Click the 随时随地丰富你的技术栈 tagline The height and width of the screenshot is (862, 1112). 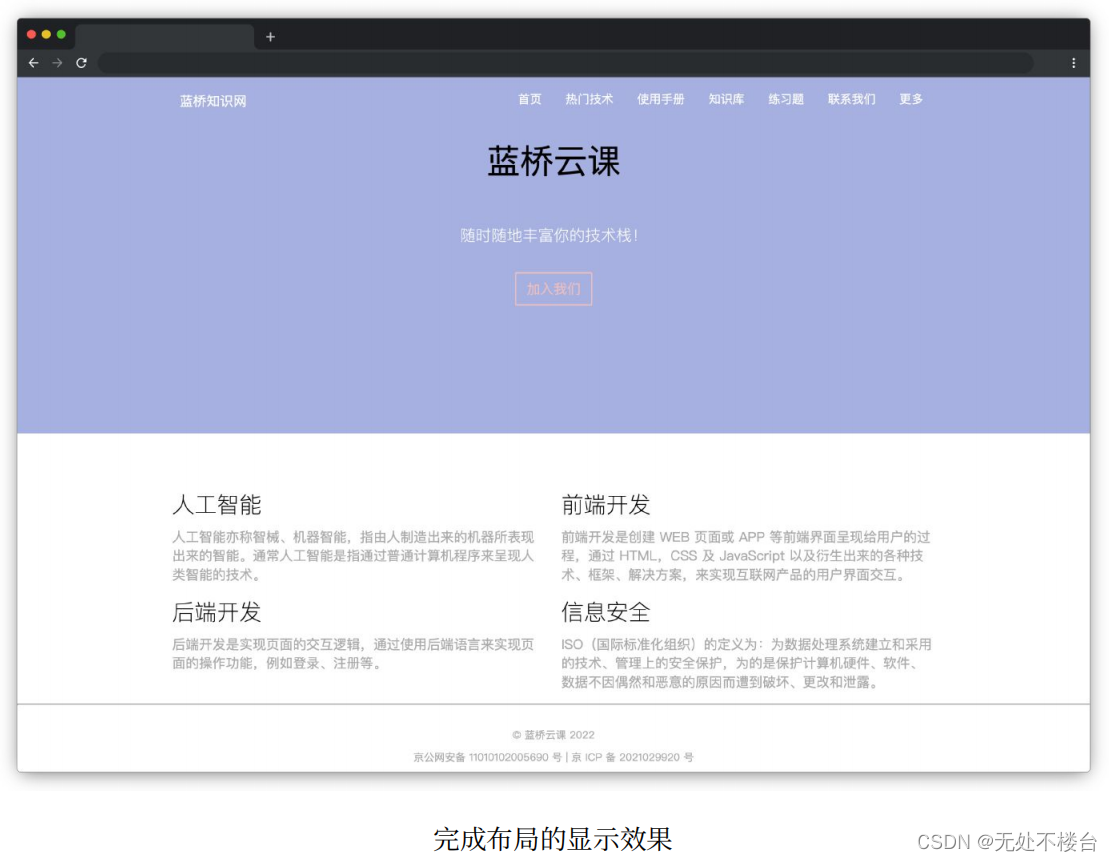pos(550,236)
